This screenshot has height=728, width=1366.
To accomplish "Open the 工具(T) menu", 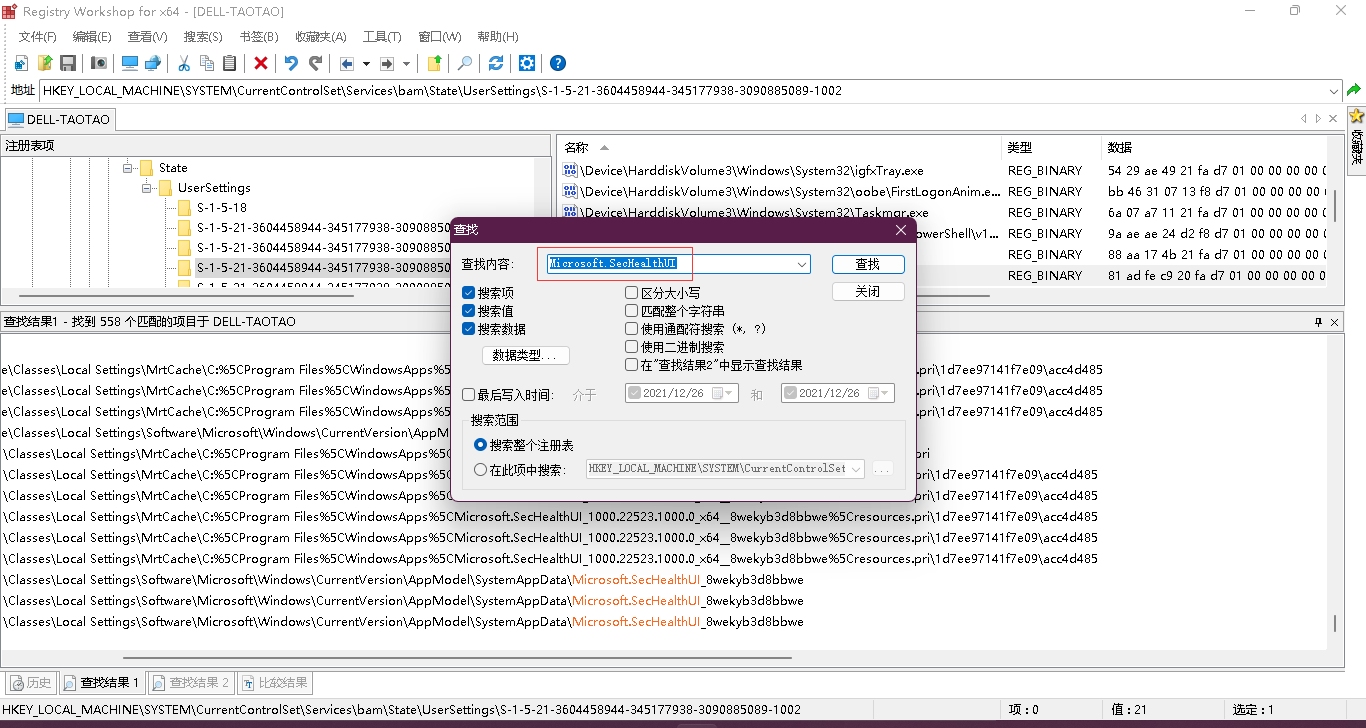I will click(x=382, y=37).
